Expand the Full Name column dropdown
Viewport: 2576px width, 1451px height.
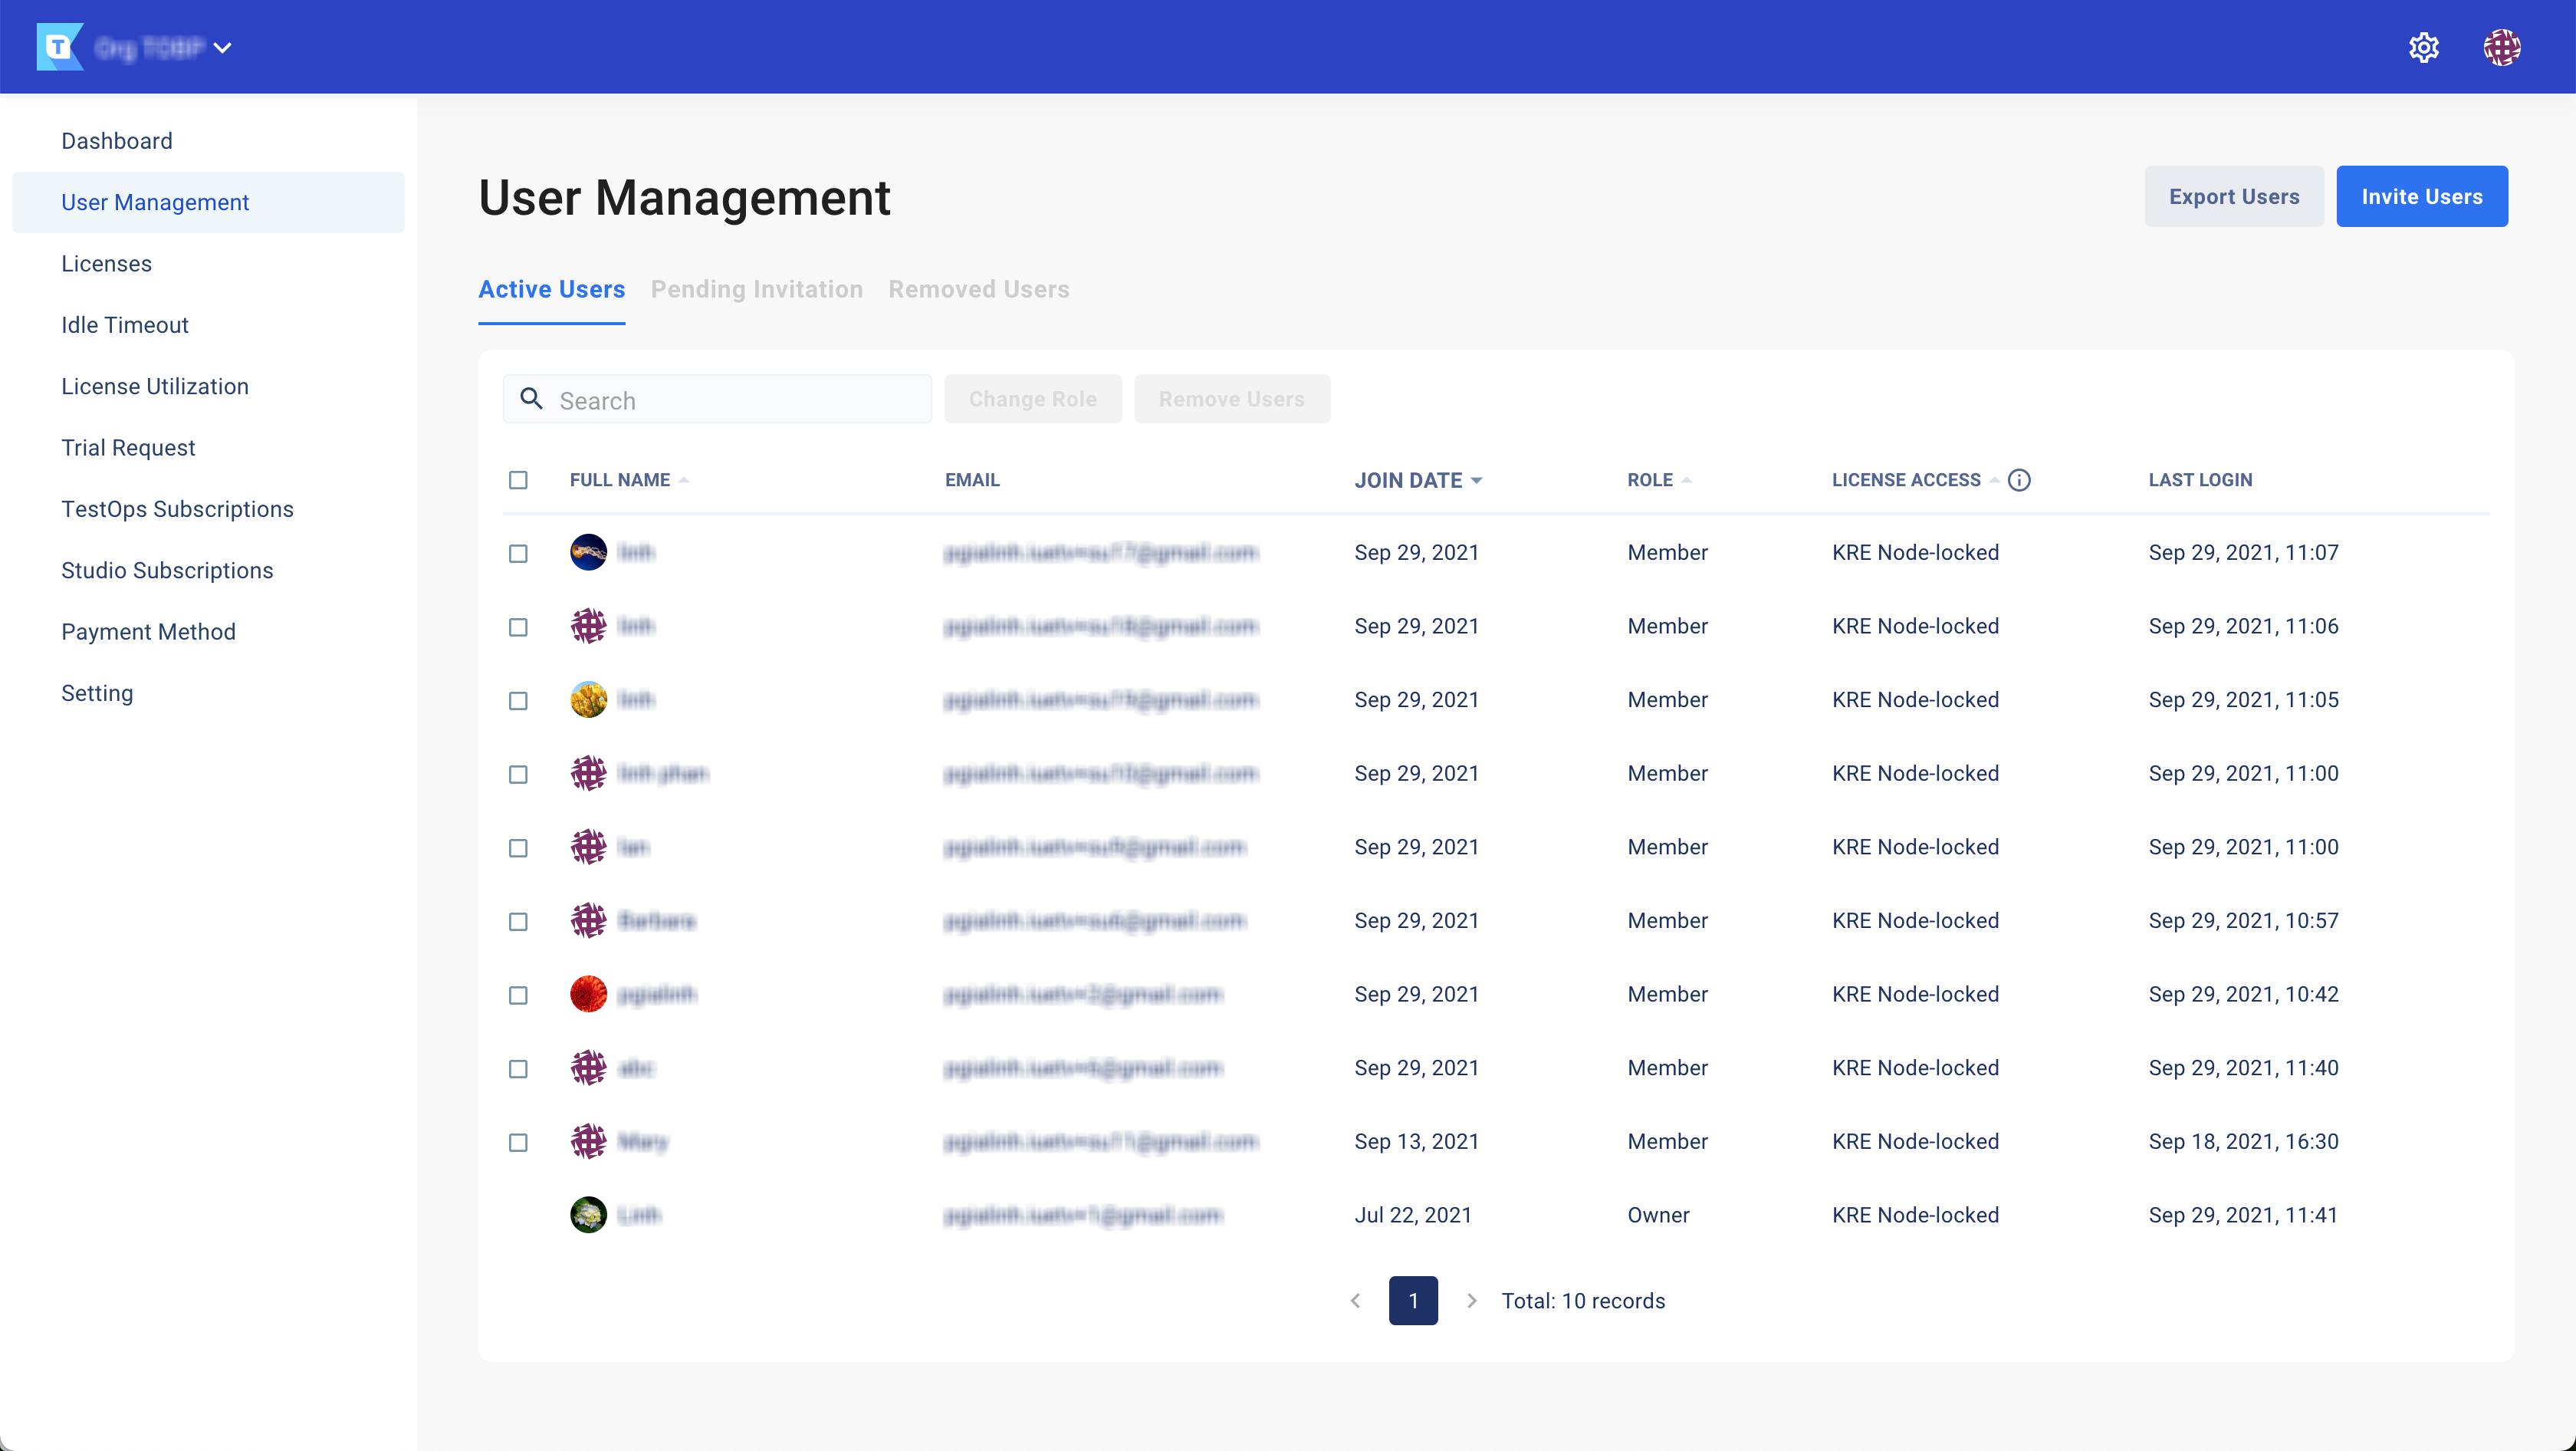(x=685, y=479)
